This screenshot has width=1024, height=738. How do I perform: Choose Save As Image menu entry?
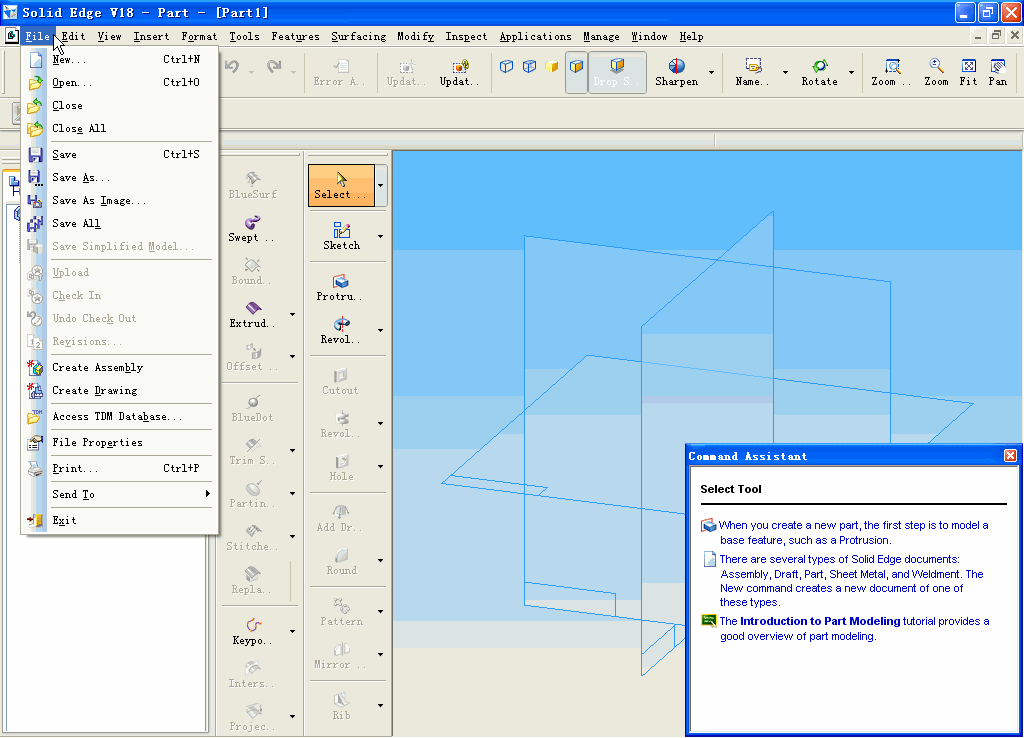click(120, 201)
